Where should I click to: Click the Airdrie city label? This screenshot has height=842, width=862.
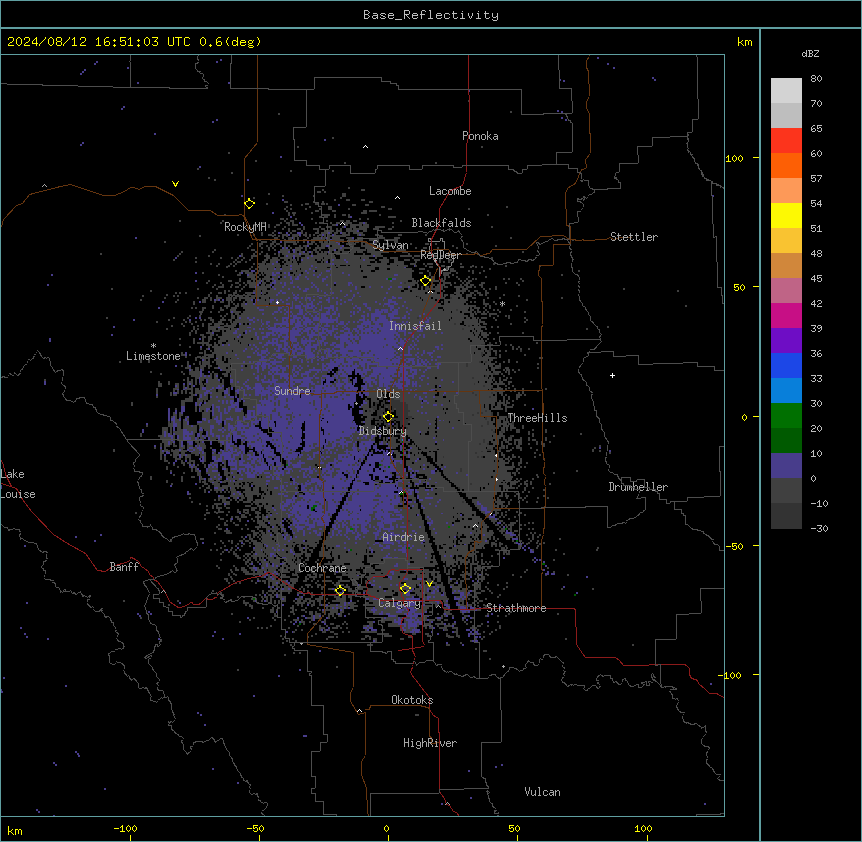404,537
